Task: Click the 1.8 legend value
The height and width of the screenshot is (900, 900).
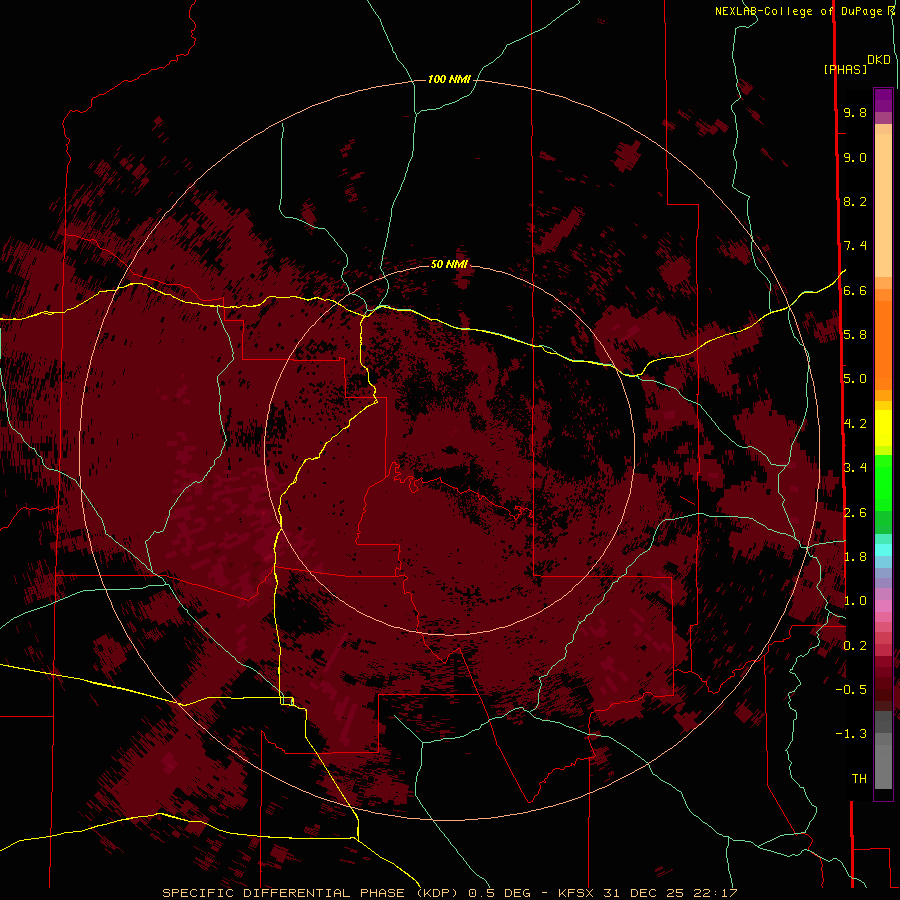Action: (855, 557)
